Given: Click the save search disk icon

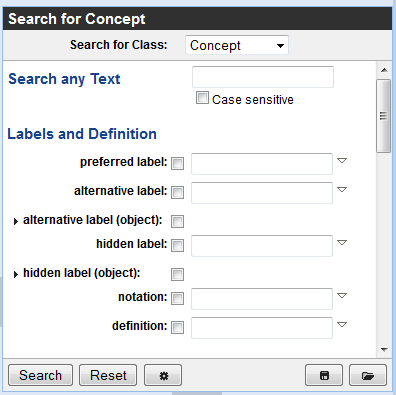Looking at the screenshot, I should click(324, 375).
